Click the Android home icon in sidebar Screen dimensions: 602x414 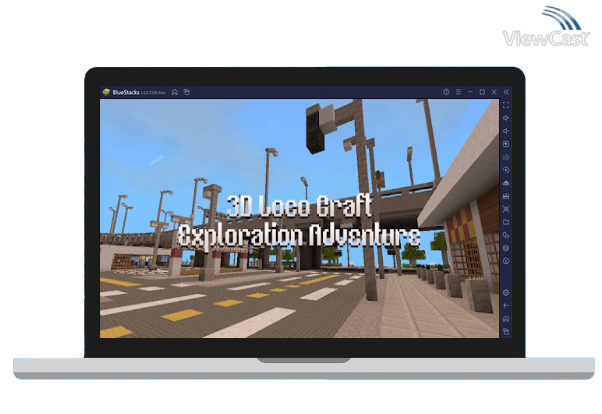click(x=506, y=319)
